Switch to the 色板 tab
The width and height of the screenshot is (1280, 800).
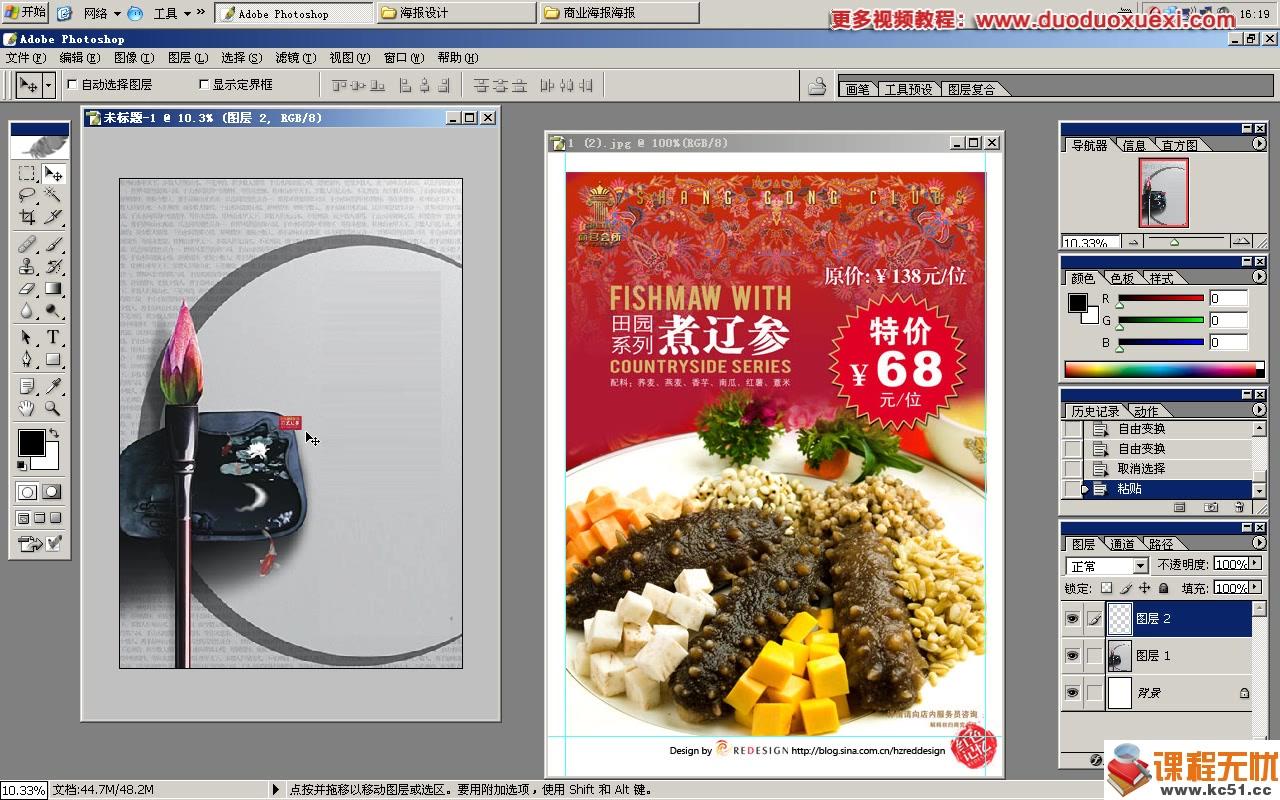click(1122, 278)
